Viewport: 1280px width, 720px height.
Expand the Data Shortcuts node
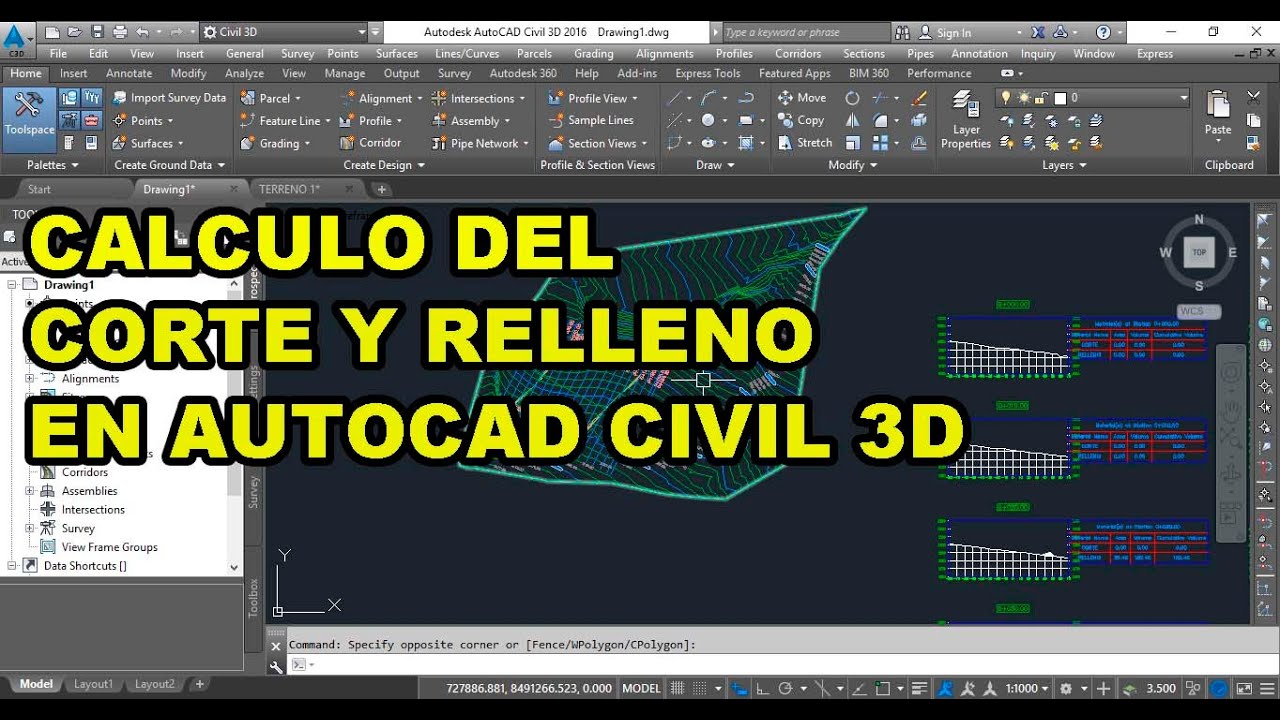12,566
